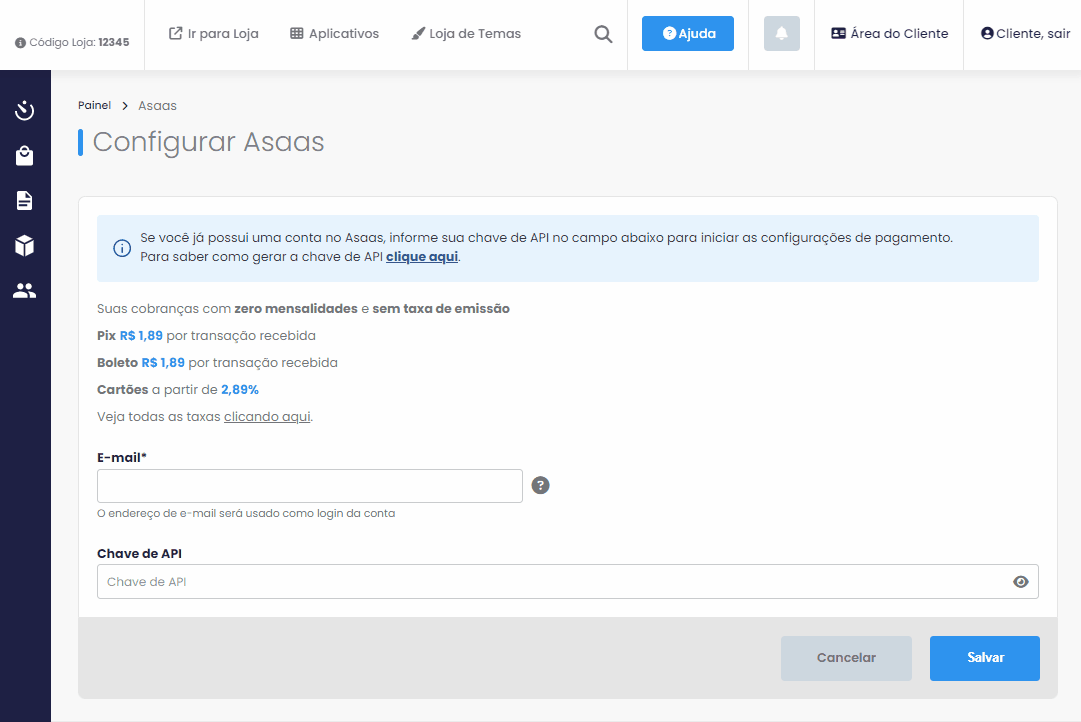The image size is (1081, 722).
Task: Focus the E-mail input field
Action: coord(310,486)
